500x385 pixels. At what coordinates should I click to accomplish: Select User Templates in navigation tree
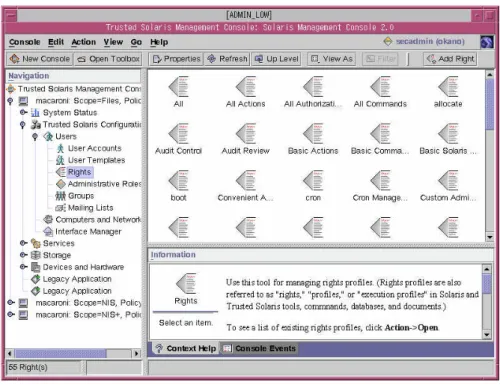96,160
